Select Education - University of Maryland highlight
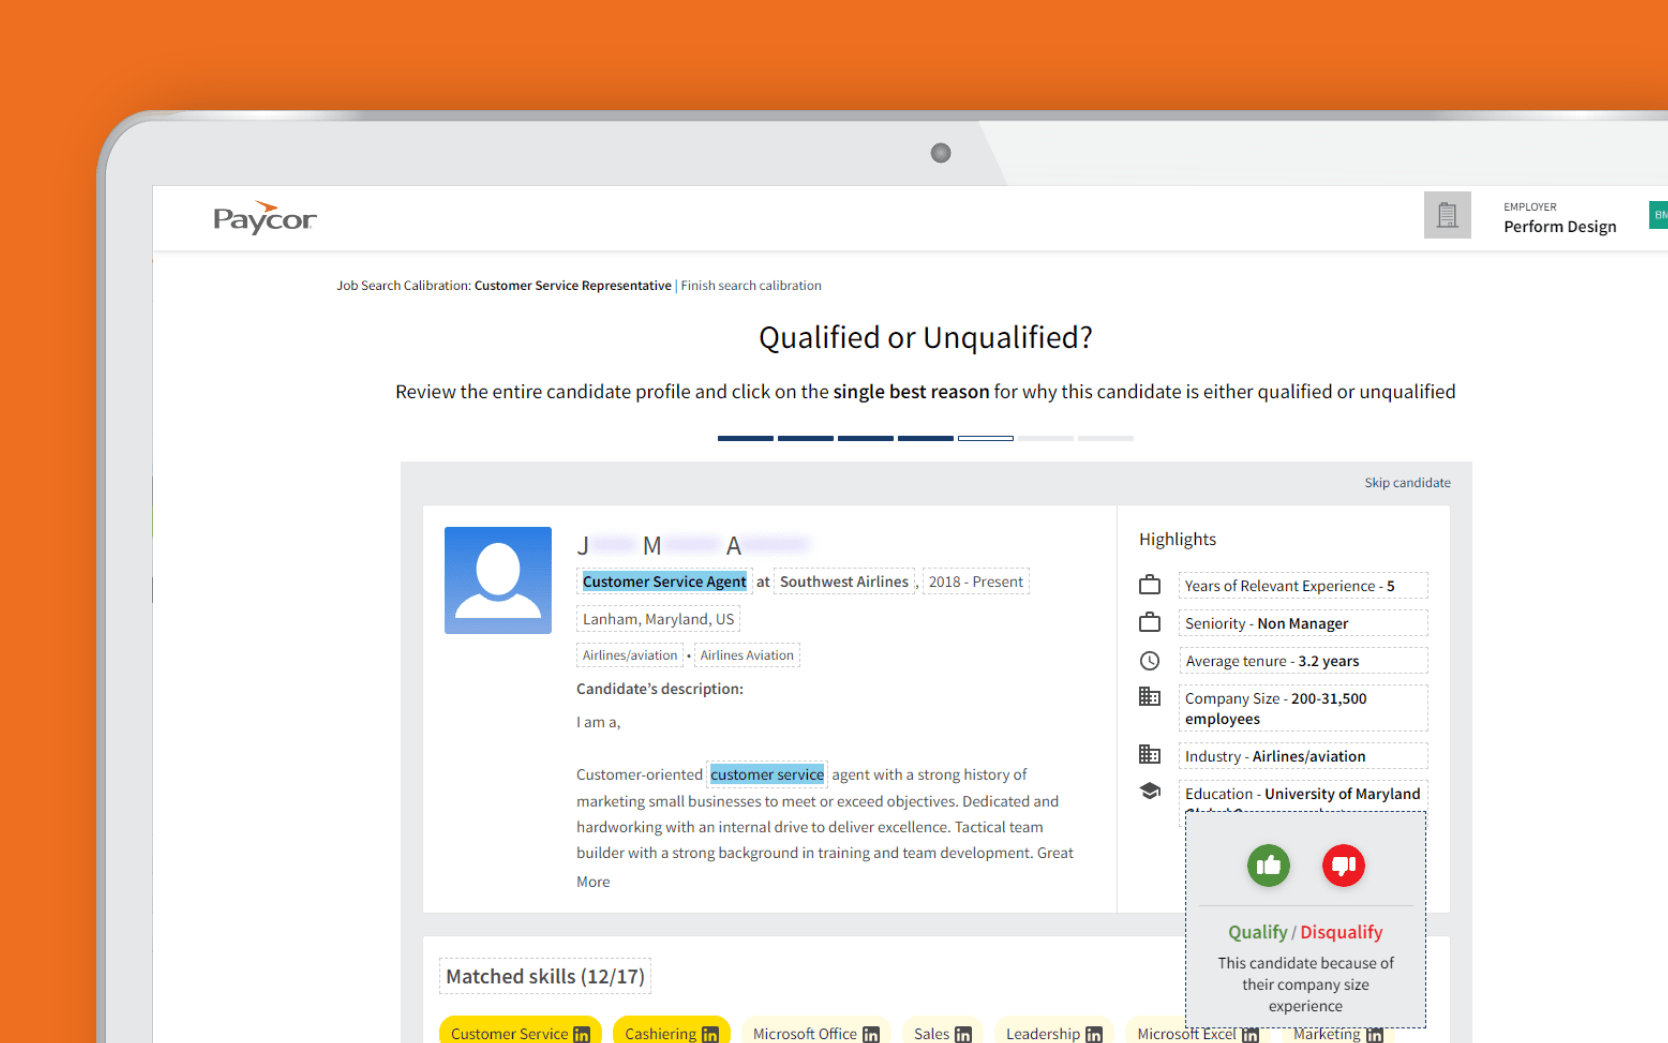Viewport: 1668px width, 1043px height. coord(1303,794)
